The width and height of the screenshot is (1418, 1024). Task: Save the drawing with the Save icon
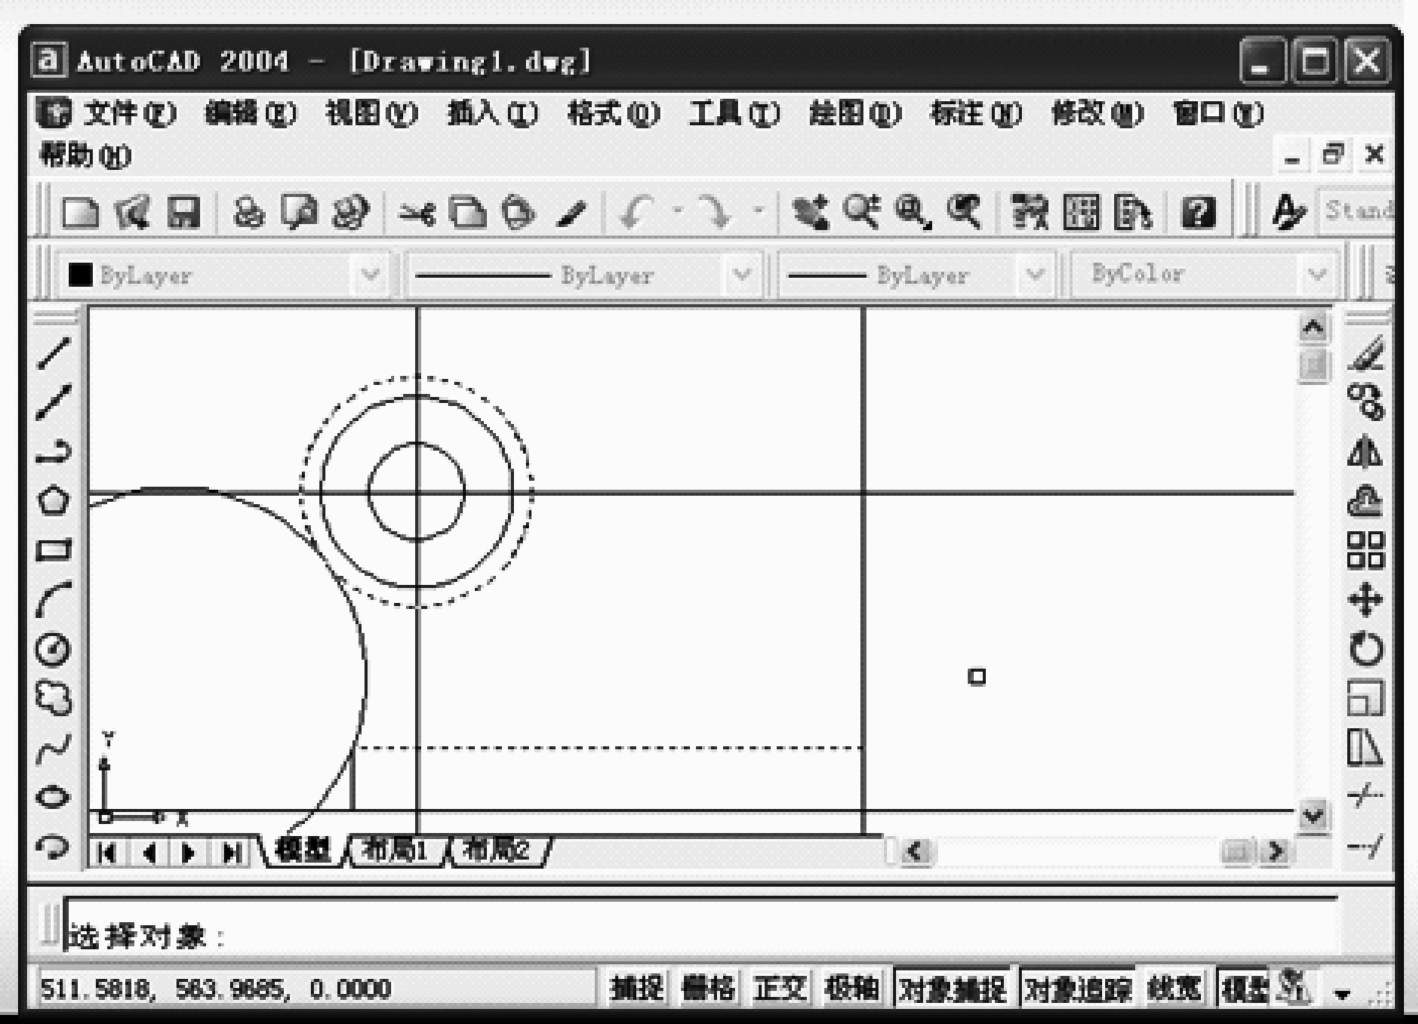click(183, 212)
